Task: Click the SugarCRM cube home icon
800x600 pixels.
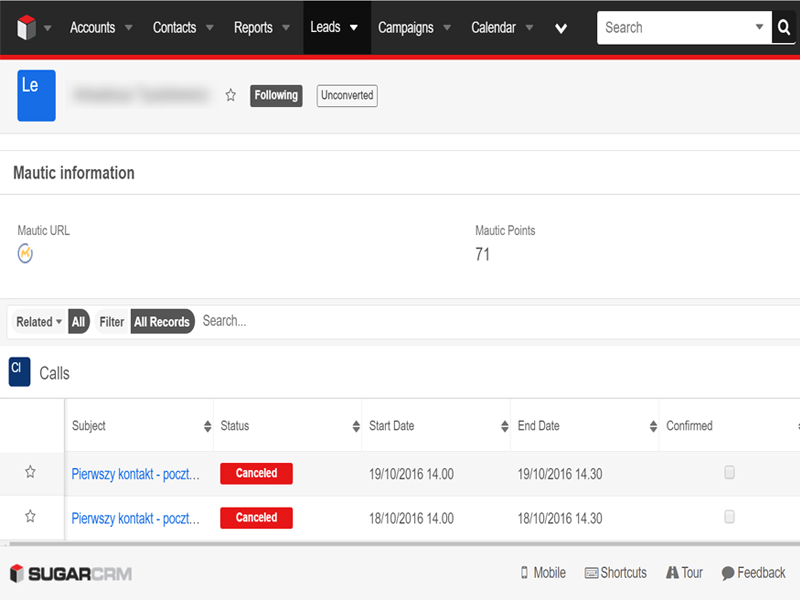Action: click(26, 28)
